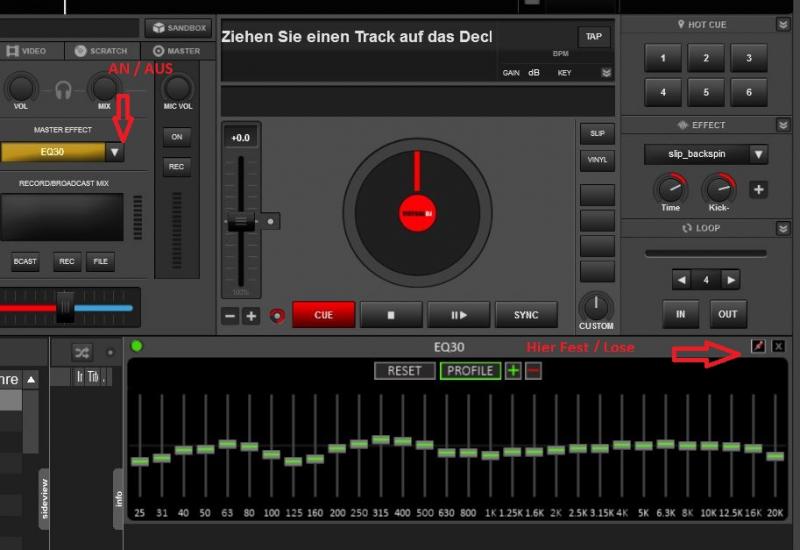
Task: Click the jog wheel platter
Action: click(x=417, y=213)
